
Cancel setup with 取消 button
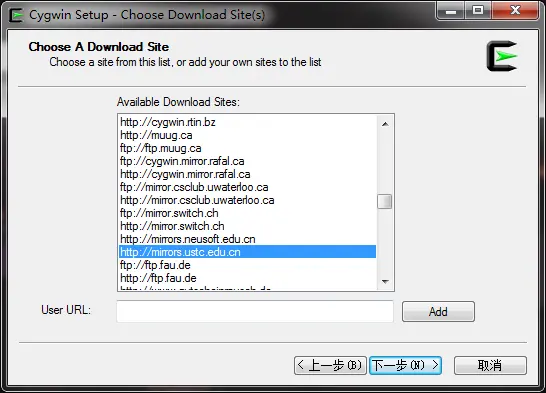[490, 365]
